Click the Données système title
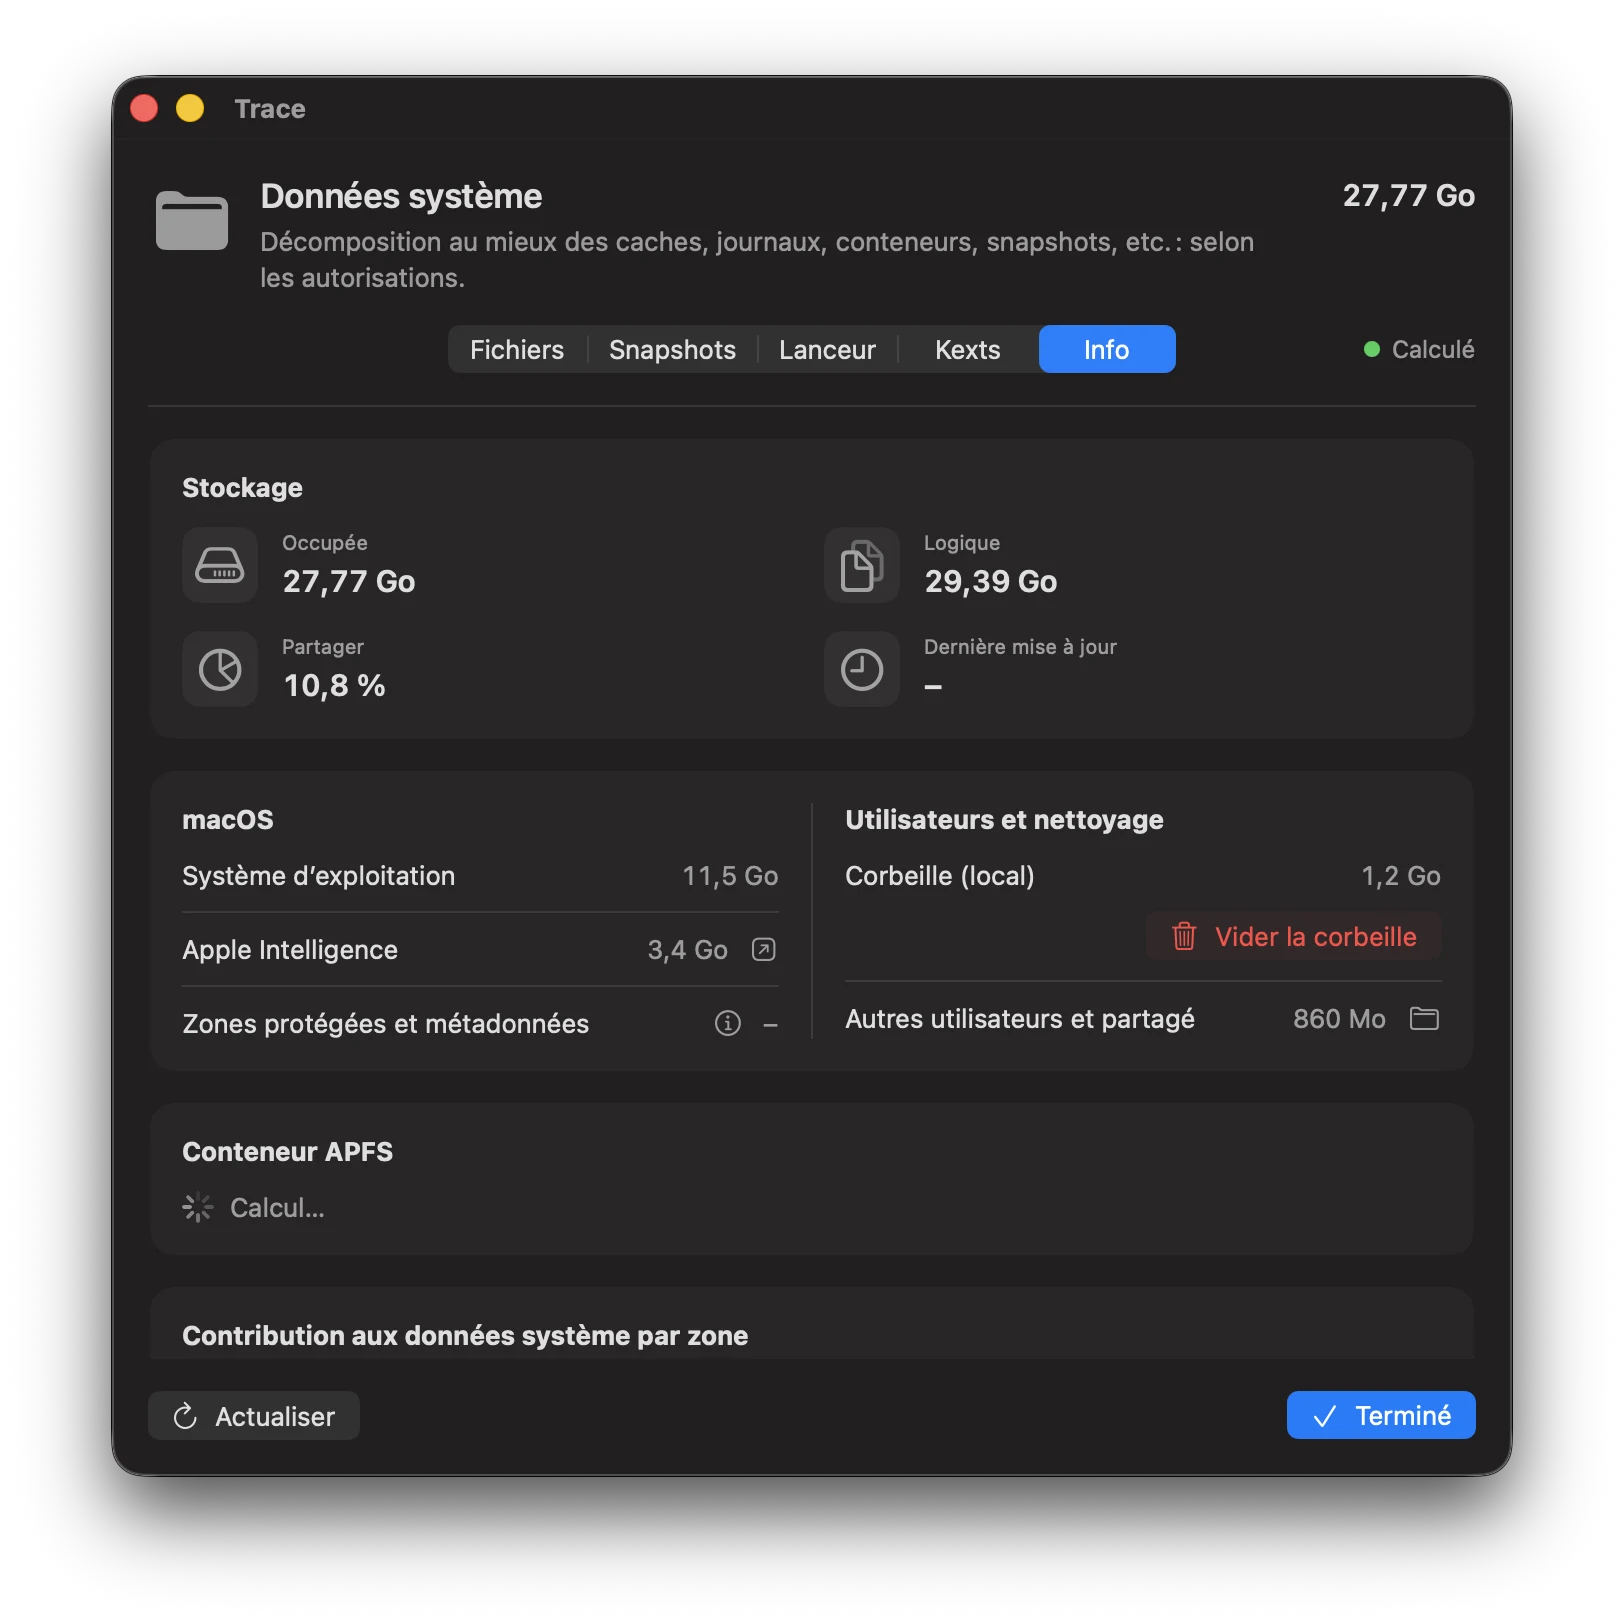The image size is (1624, 1624). [402, 196]
